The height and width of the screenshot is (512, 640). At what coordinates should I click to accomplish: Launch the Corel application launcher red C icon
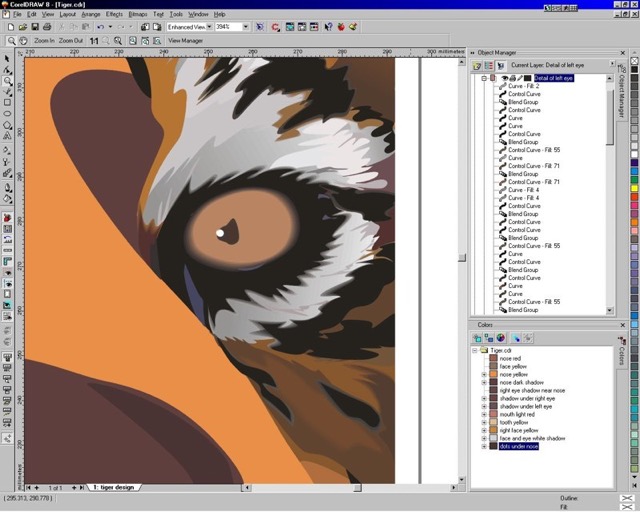pos(276,27)
